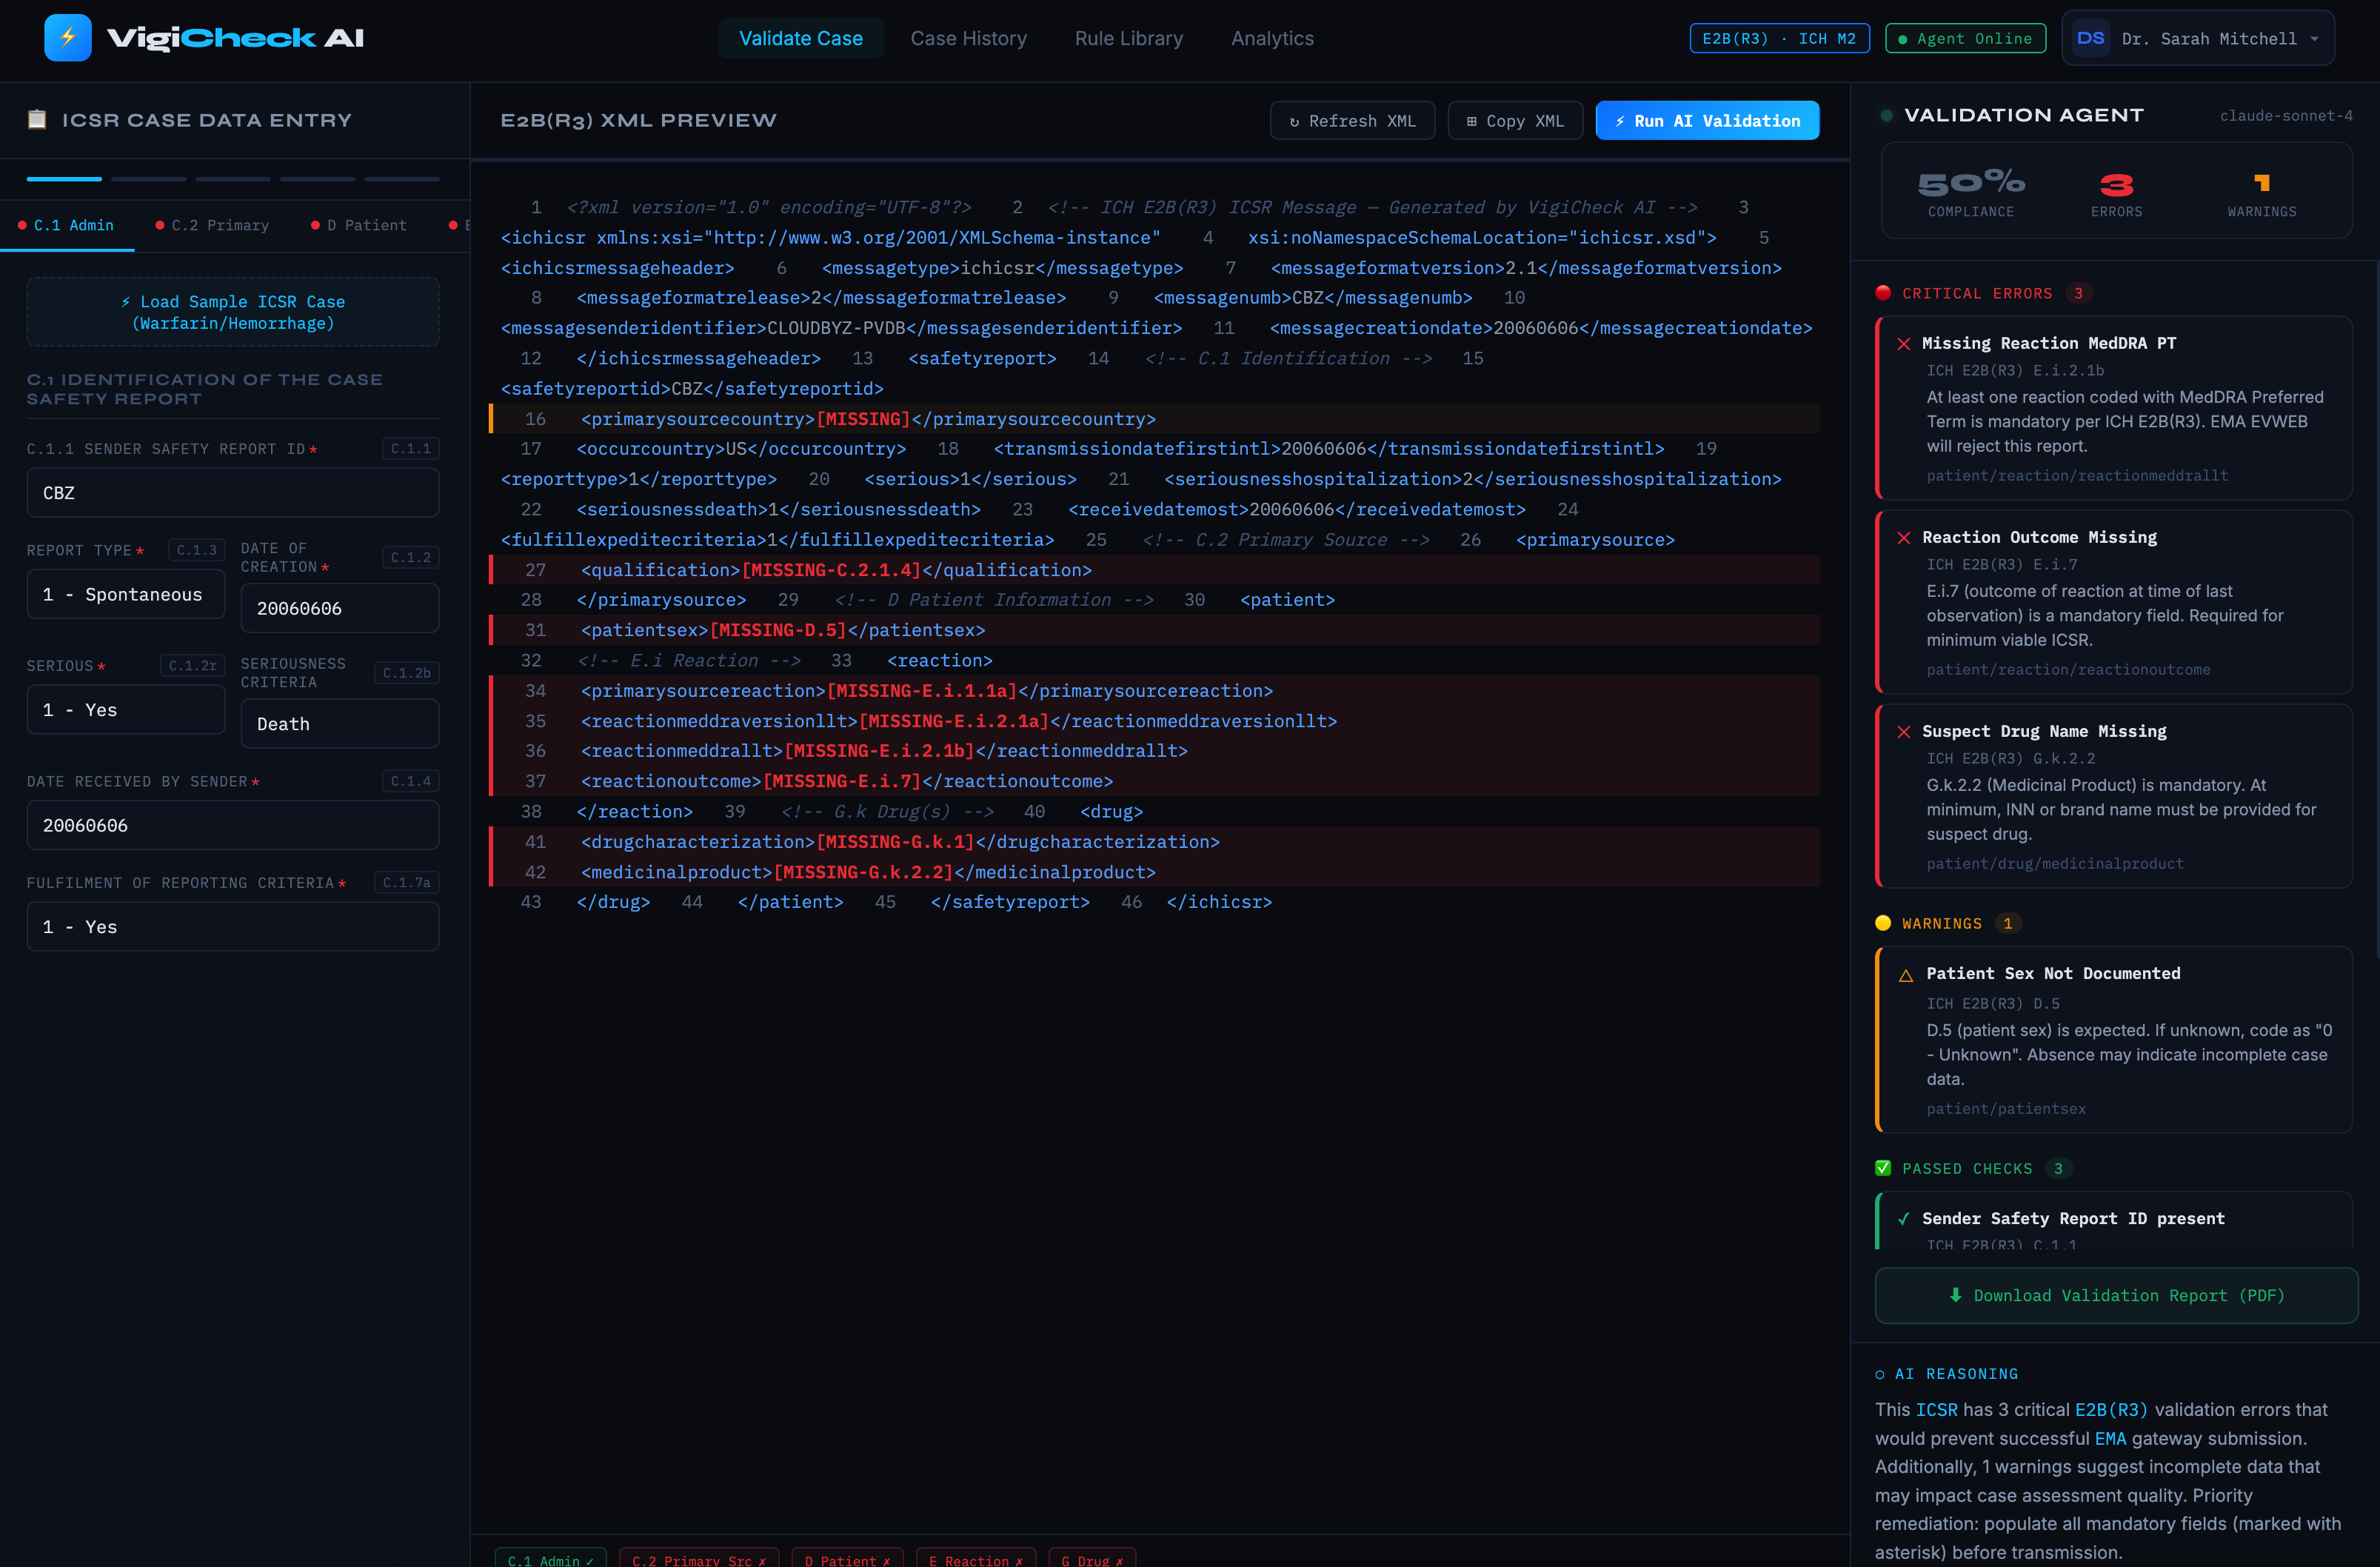Switch to the Validate Case tab
This screenshot has width=2380, height=1567.
tap(800, 38)
